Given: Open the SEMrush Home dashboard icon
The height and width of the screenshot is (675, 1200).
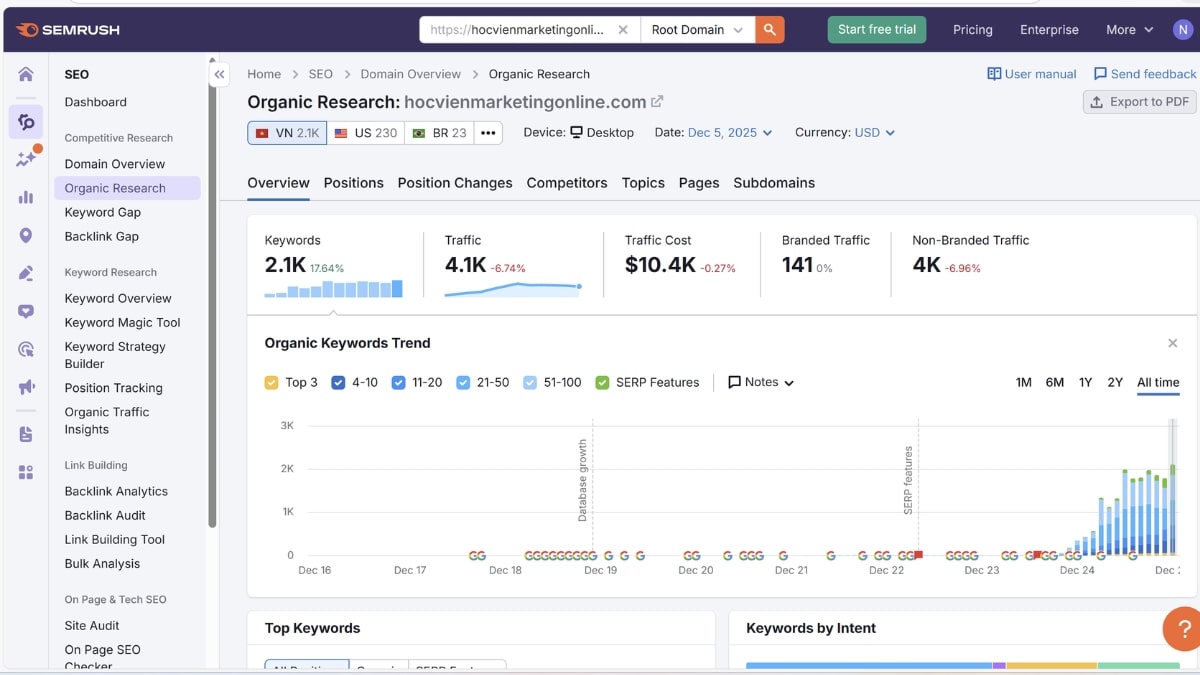Looking at the screenshot, I should point(26,74).
